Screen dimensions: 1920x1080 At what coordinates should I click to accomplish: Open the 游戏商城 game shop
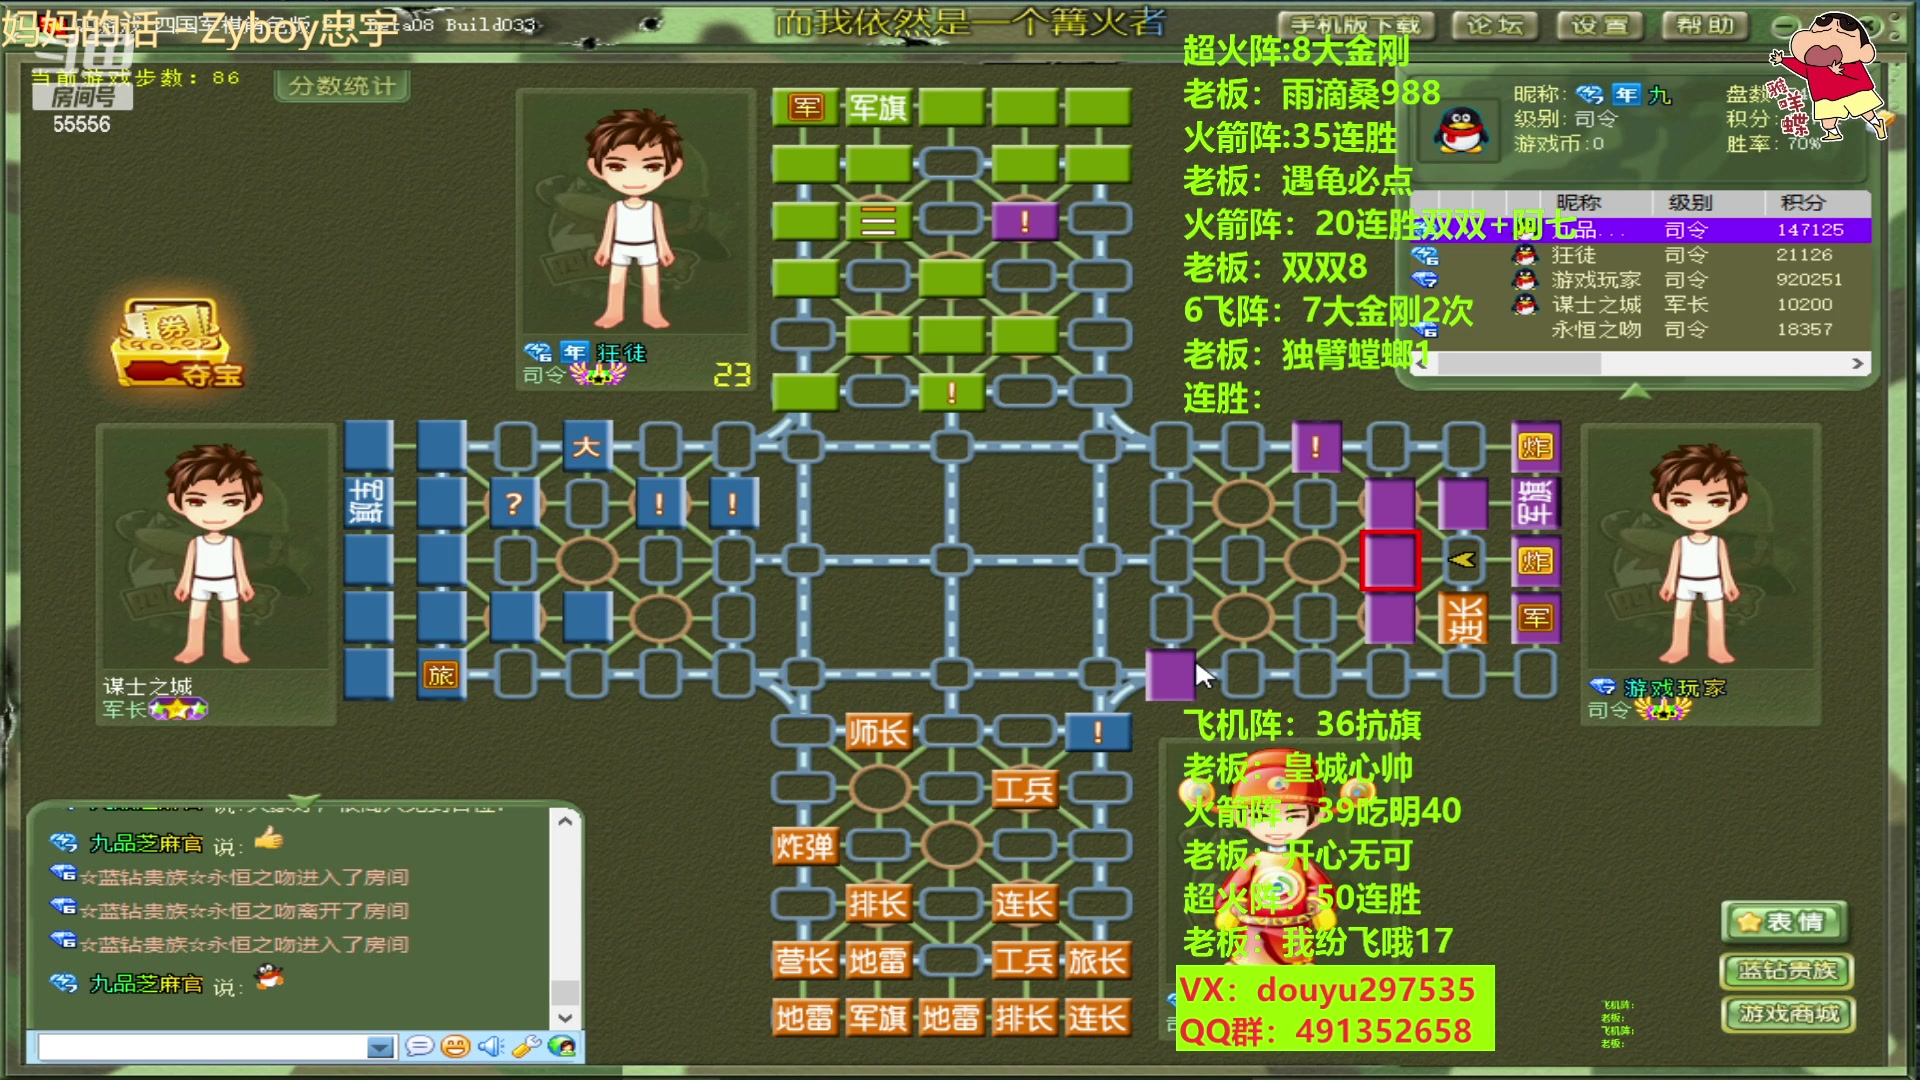[1787, 1014]
